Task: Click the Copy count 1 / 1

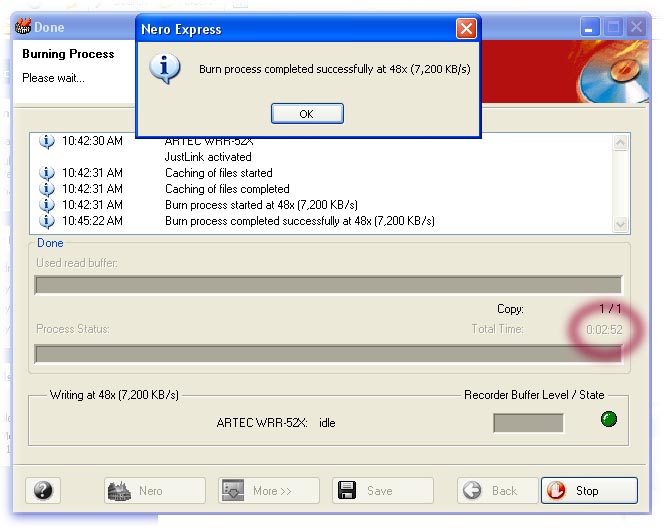Action: click(610, 309)
